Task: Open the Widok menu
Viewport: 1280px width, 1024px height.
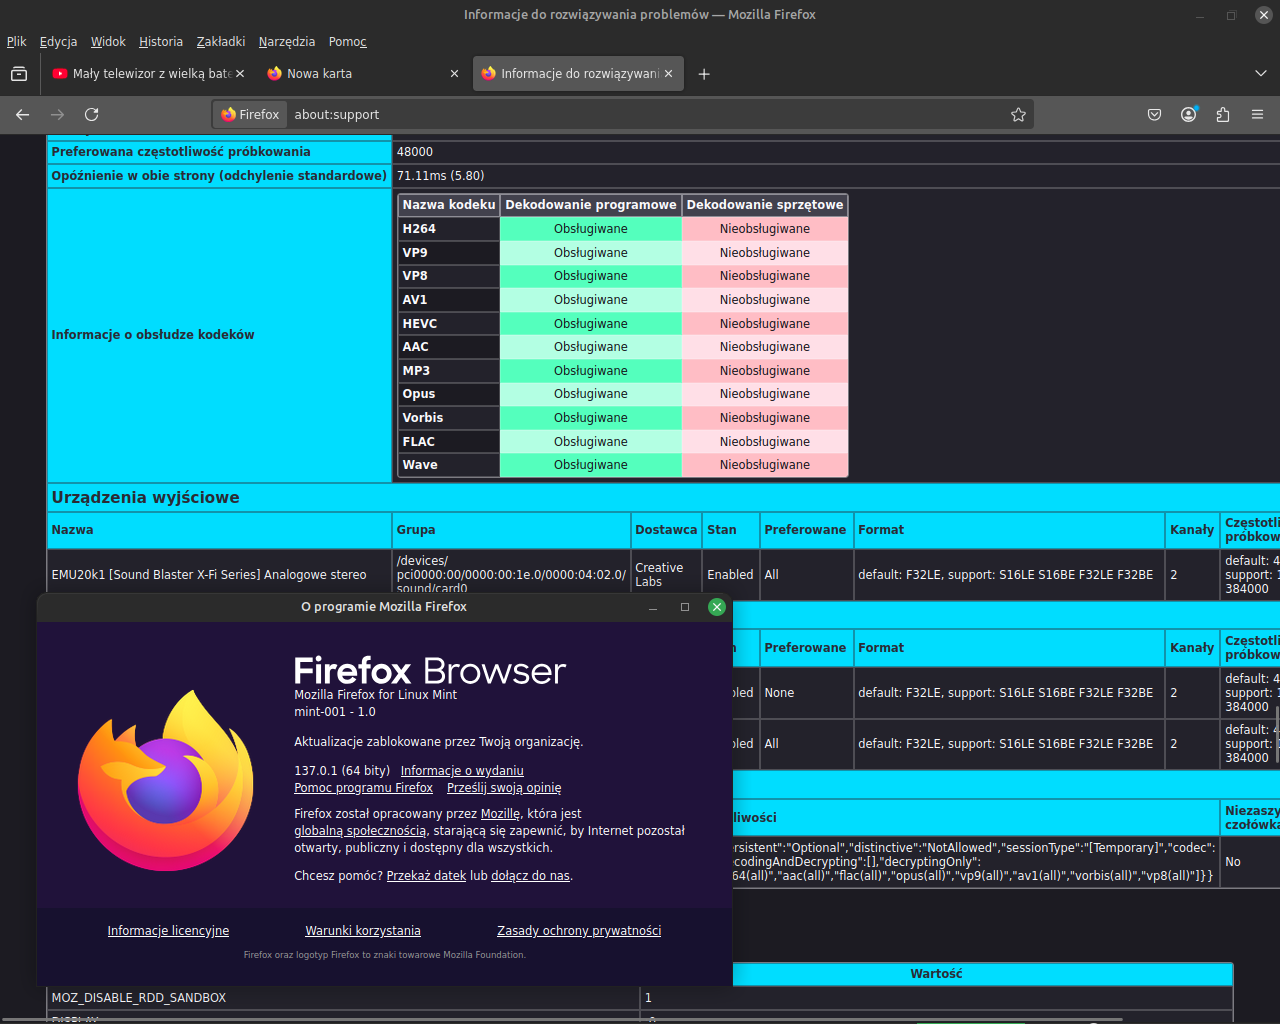Action: (108, 42)
